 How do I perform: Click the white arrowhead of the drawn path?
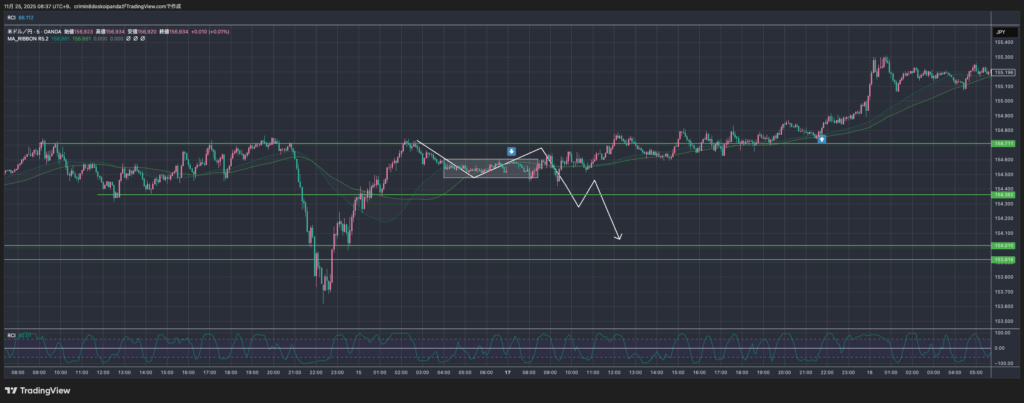coord(620,238)
